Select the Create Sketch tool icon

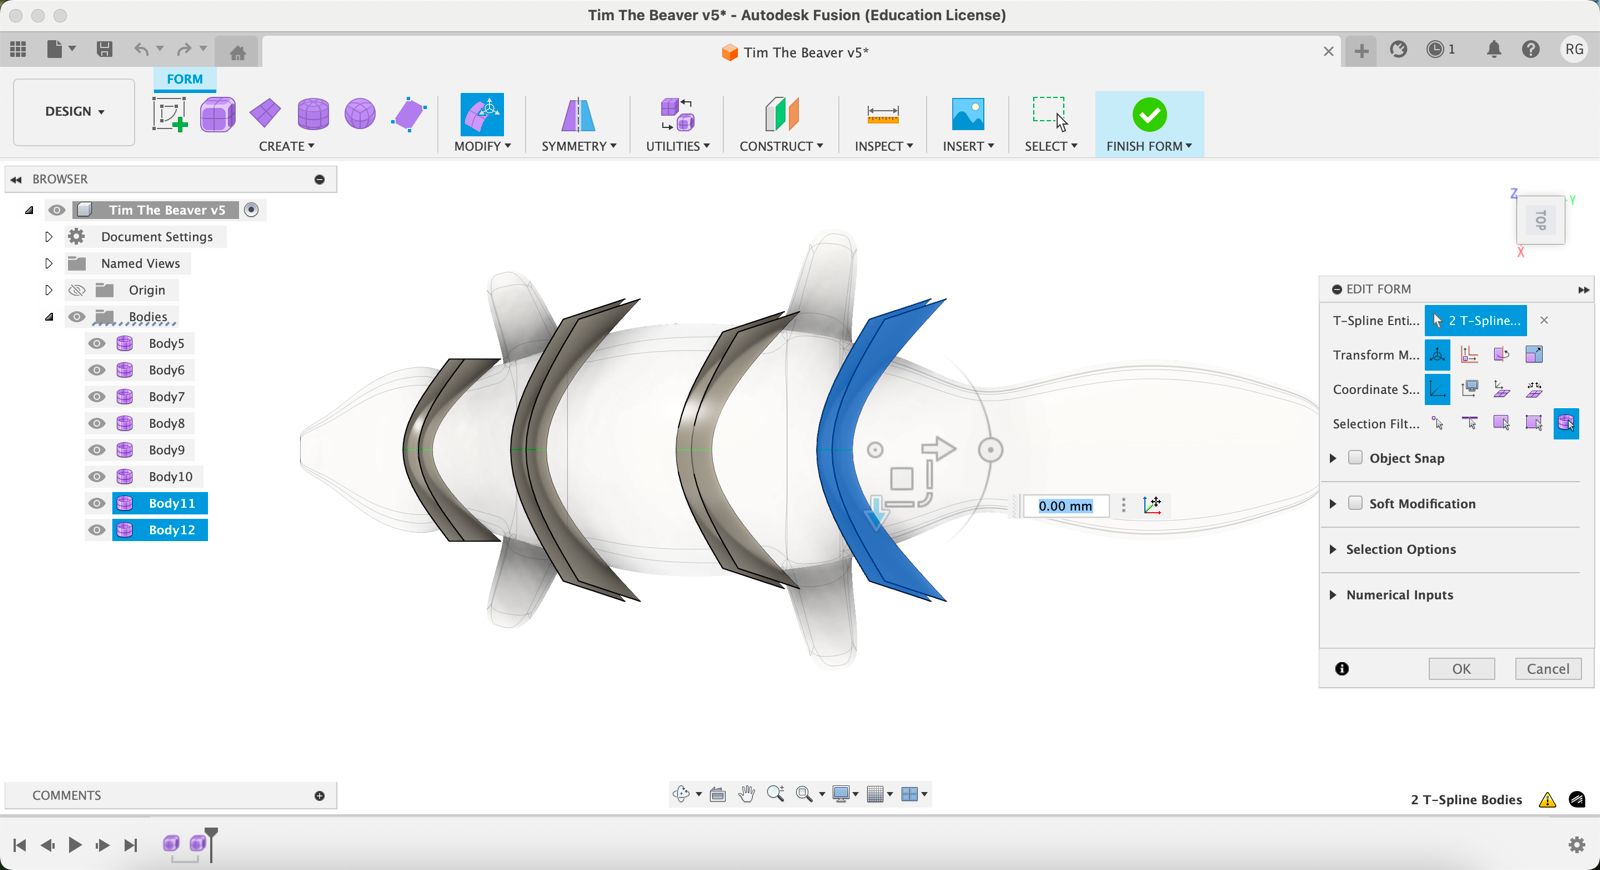point(169,114)
